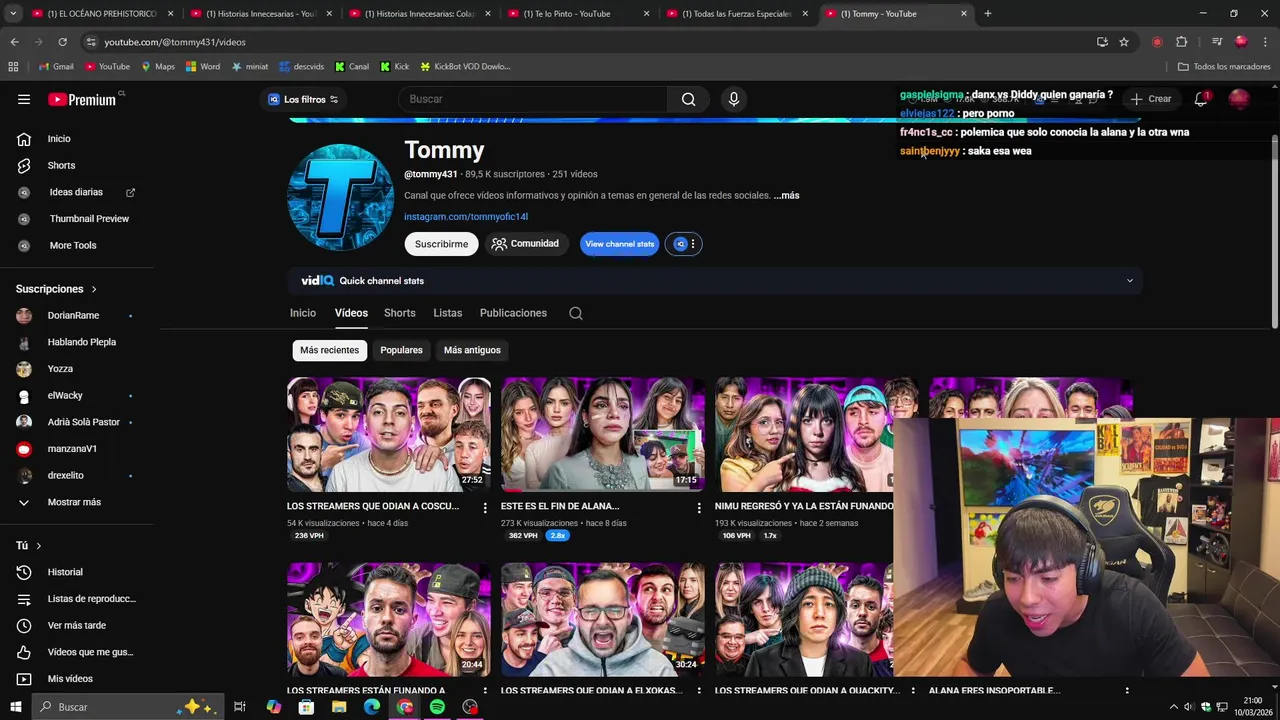Select the Populares filter chip

(401, 350)
